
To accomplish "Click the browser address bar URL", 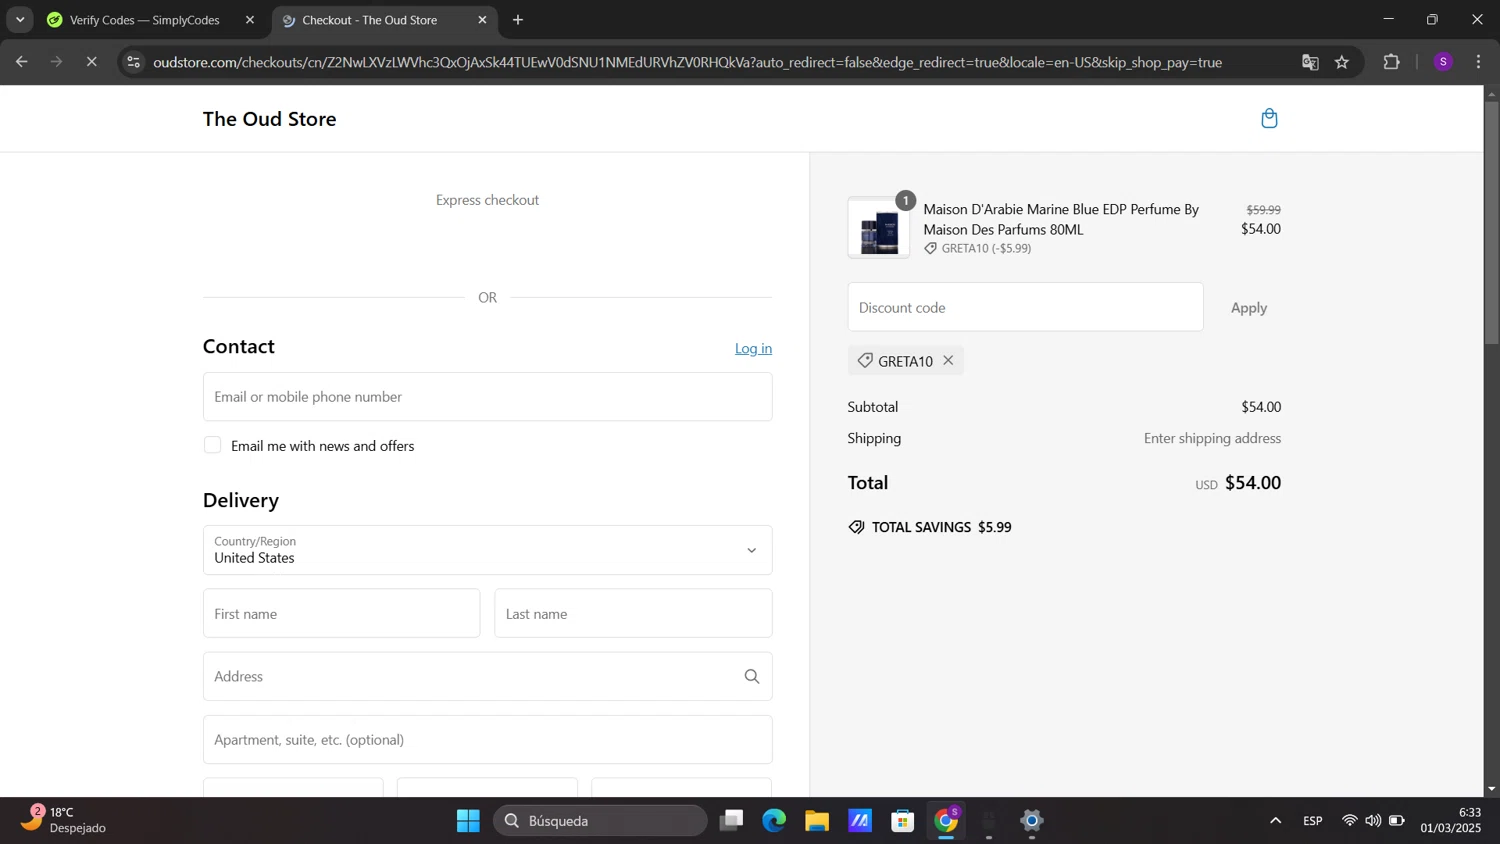I will [687, 62].
